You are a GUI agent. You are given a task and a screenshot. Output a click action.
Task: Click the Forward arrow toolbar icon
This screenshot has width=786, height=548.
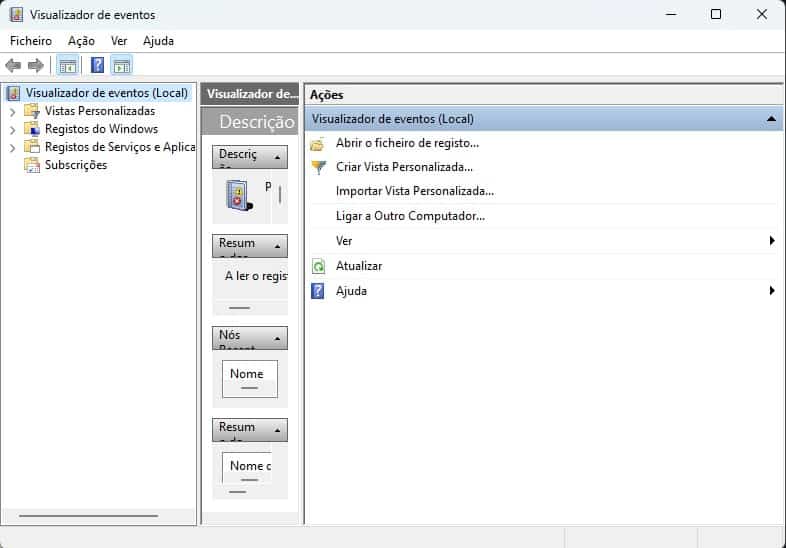pos(36,65)
